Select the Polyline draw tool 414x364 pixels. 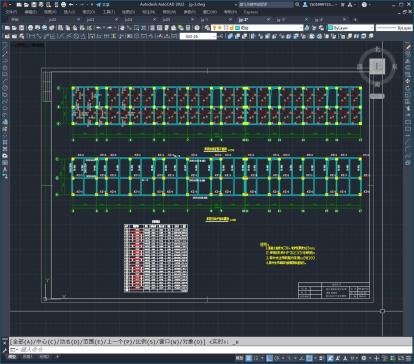(x=5, y=61)
